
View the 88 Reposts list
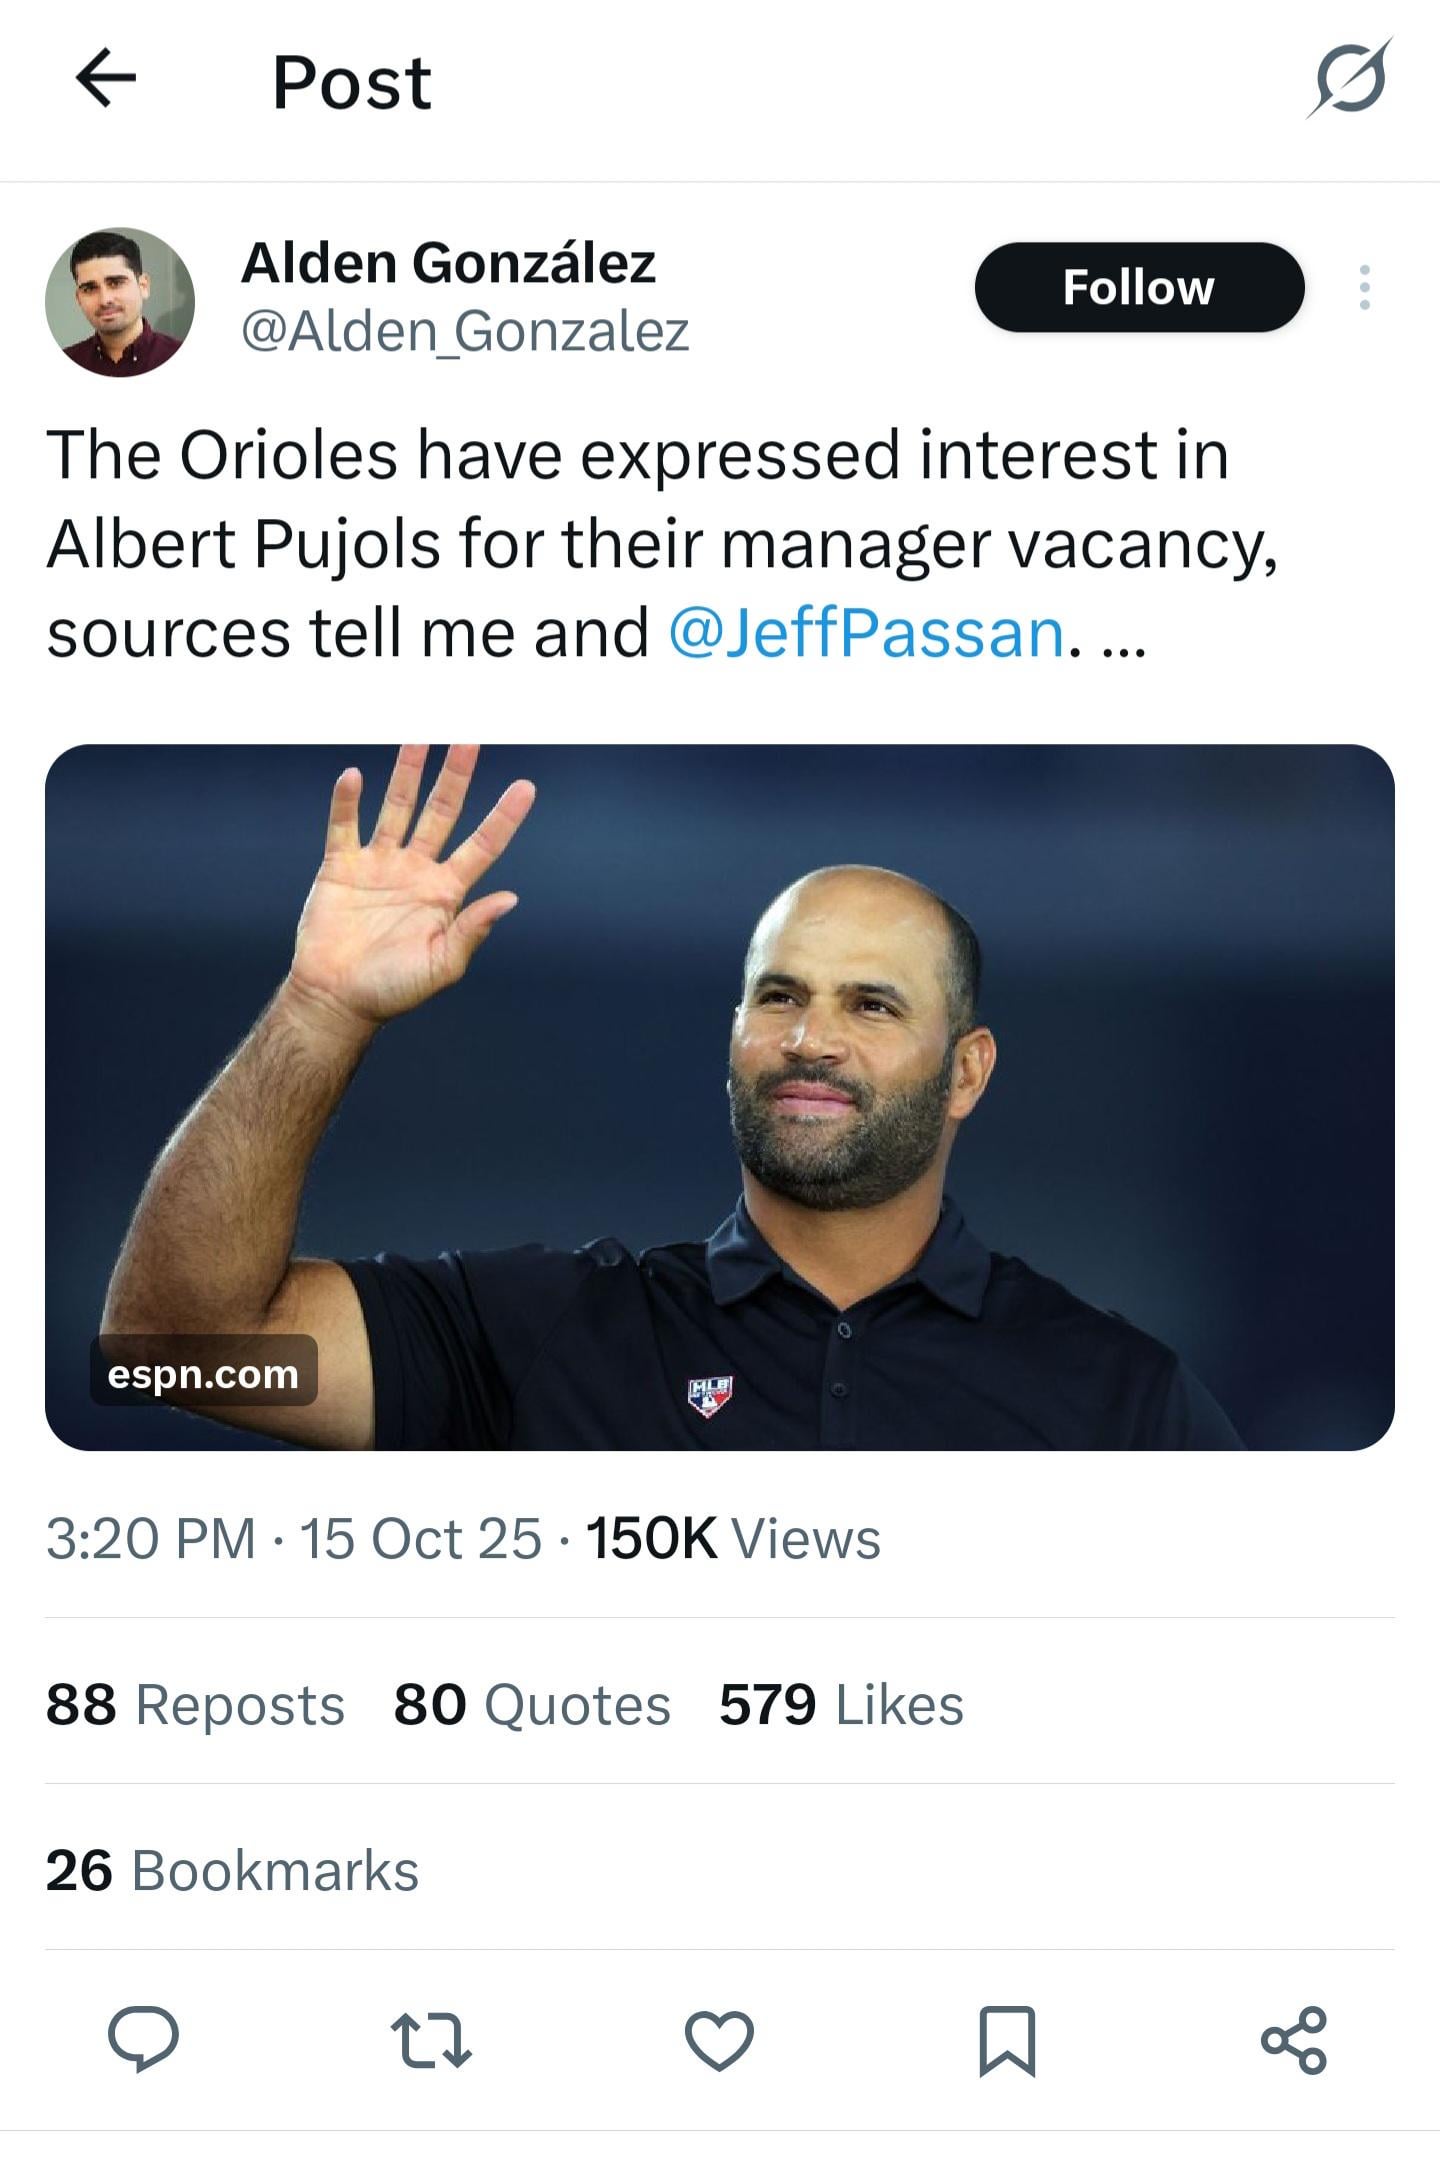pos(195,1705)
